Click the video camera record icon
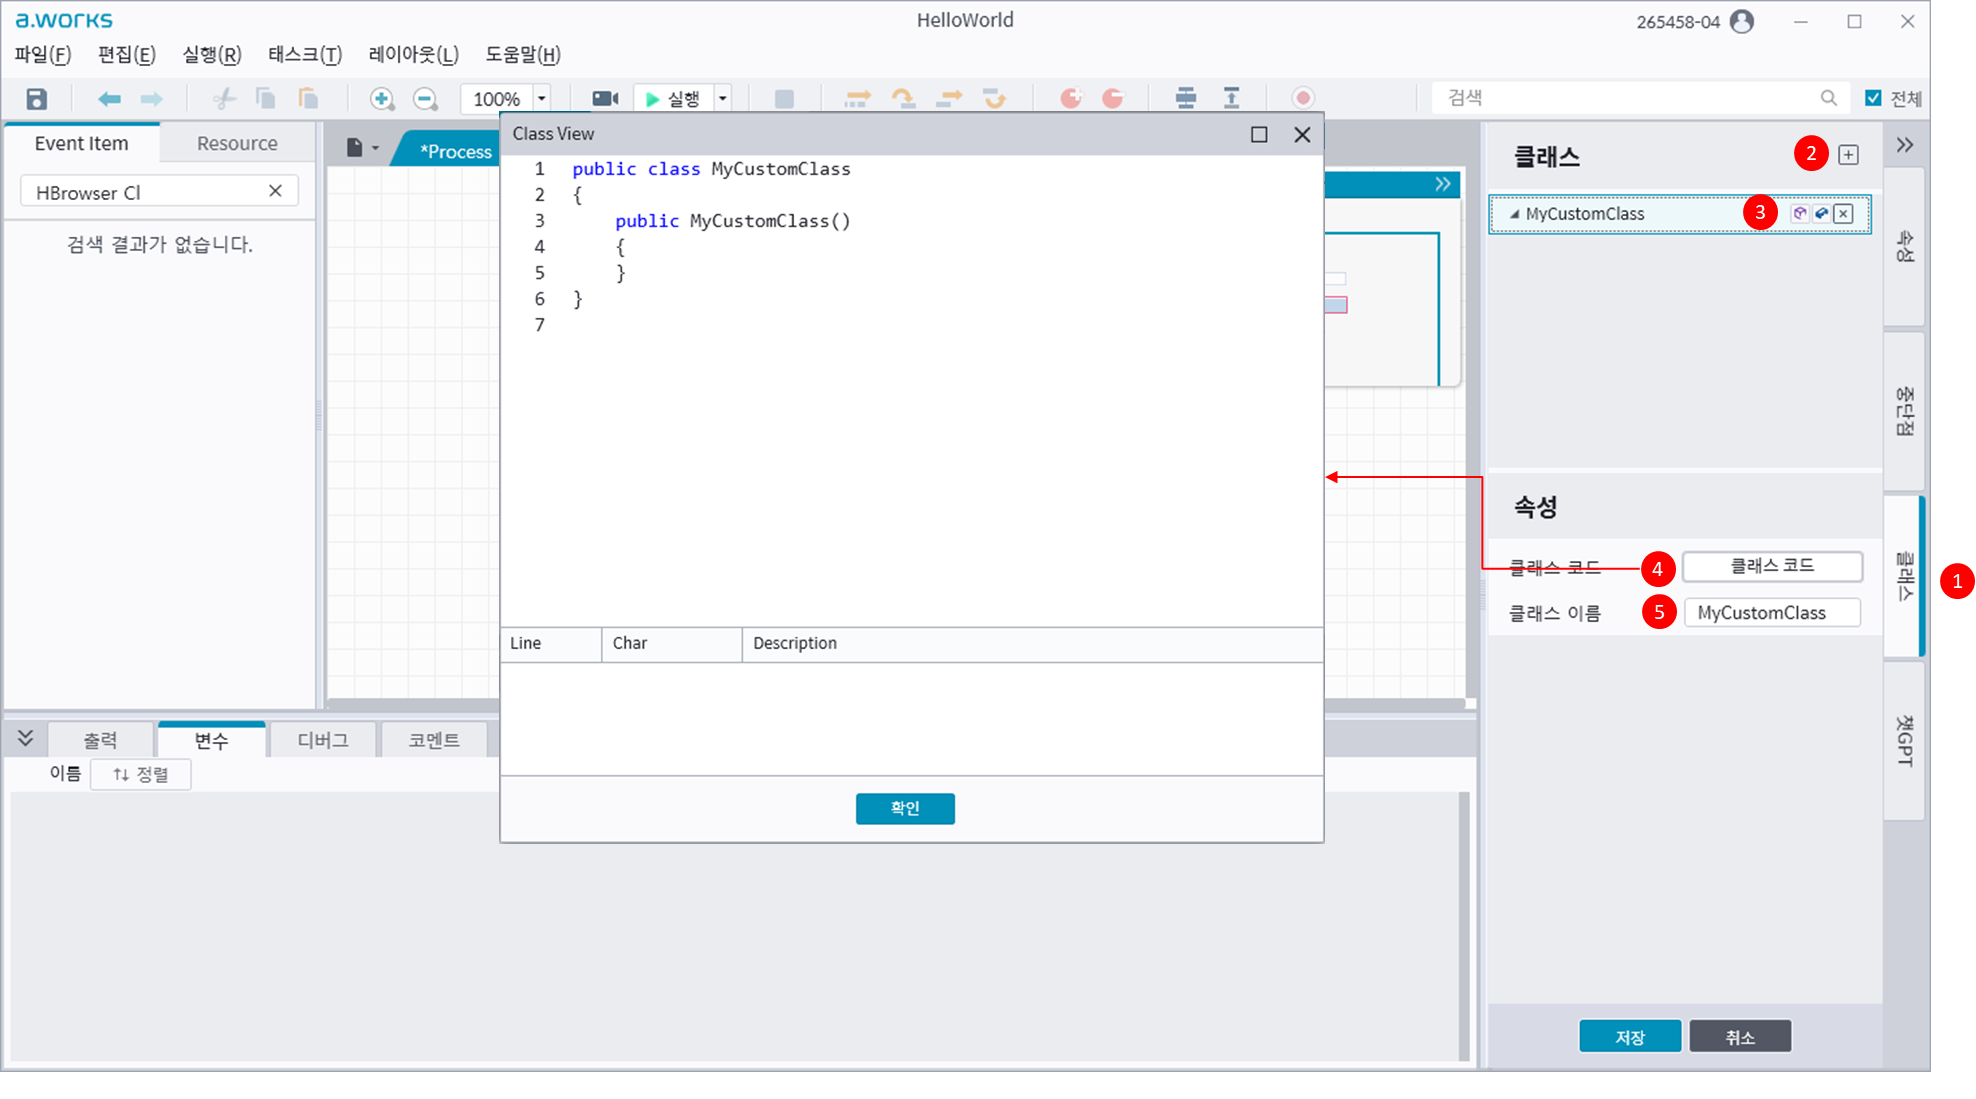 (x=605, y=98)
